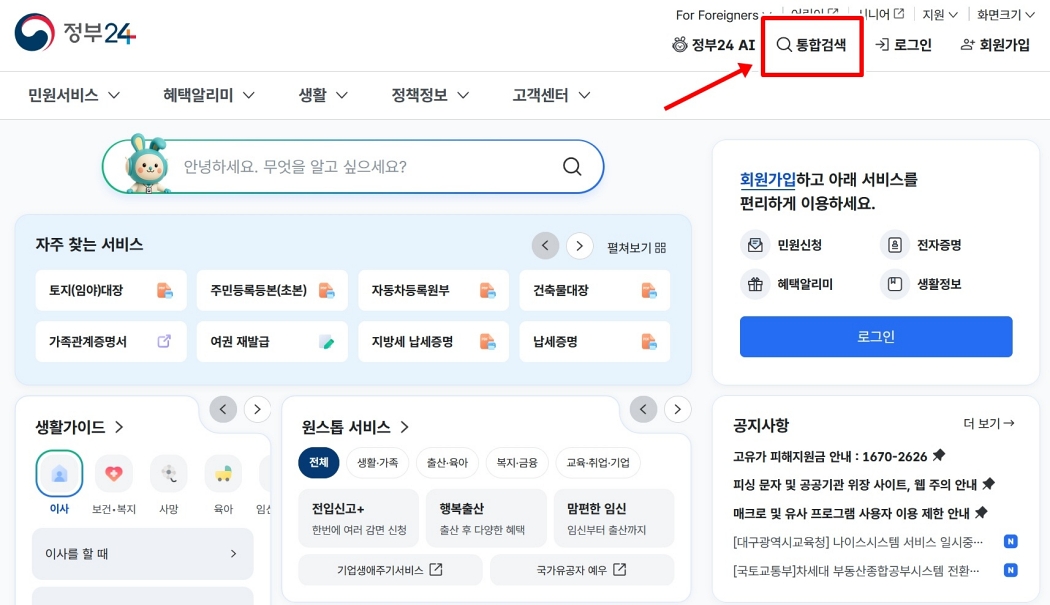Open the 맘편한 임신 card
The height and width of the screenshot is (605, 1050).
[x=614, y=518]
